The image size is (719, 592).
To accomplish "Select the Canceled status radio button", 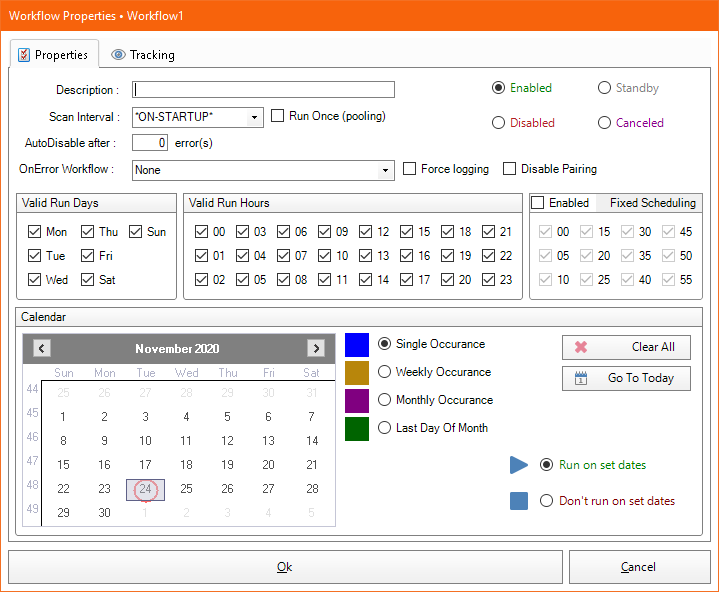I will 604,123.
